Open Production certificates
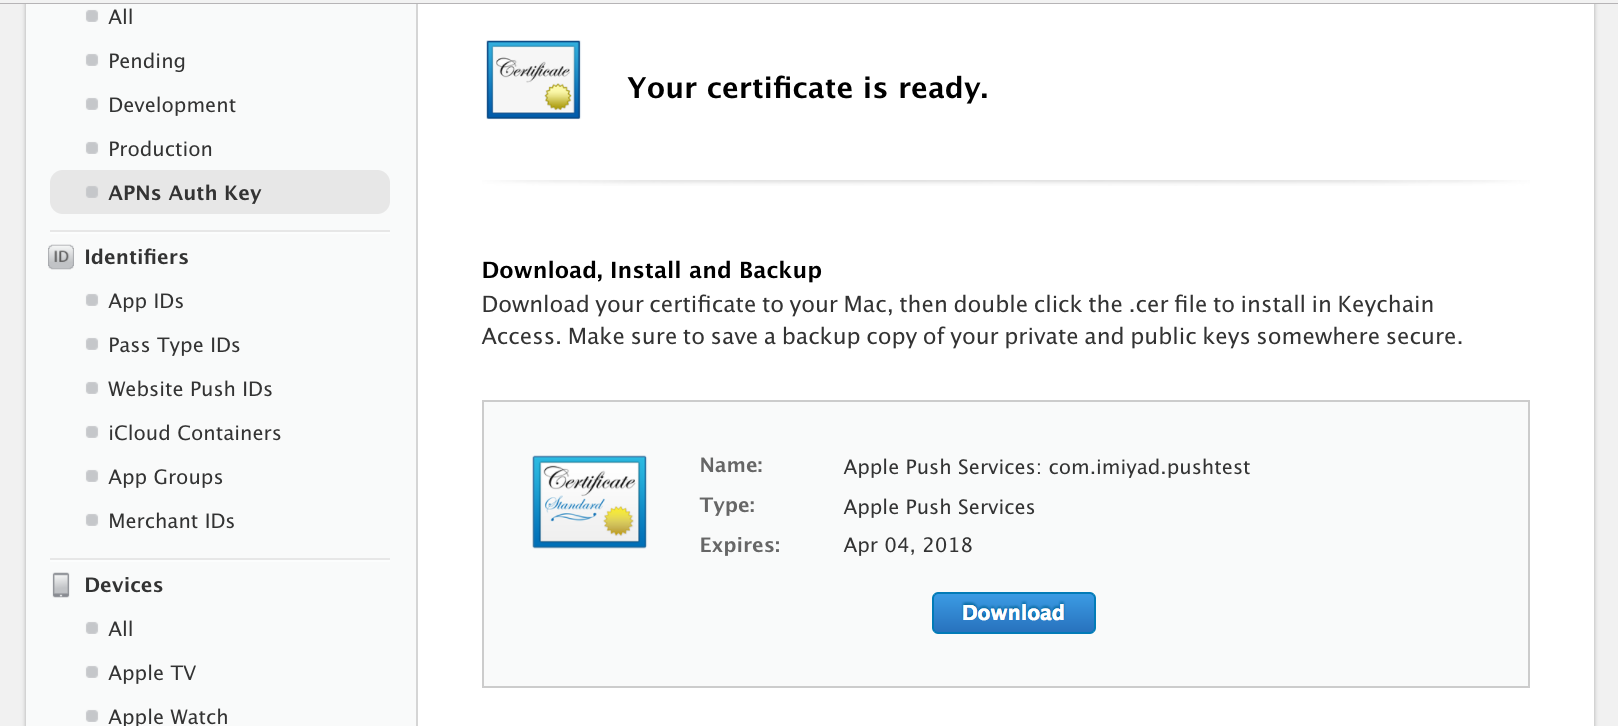Image resolution: width=1618 pixels, height=726 pixels. click(x=160, y=149)
